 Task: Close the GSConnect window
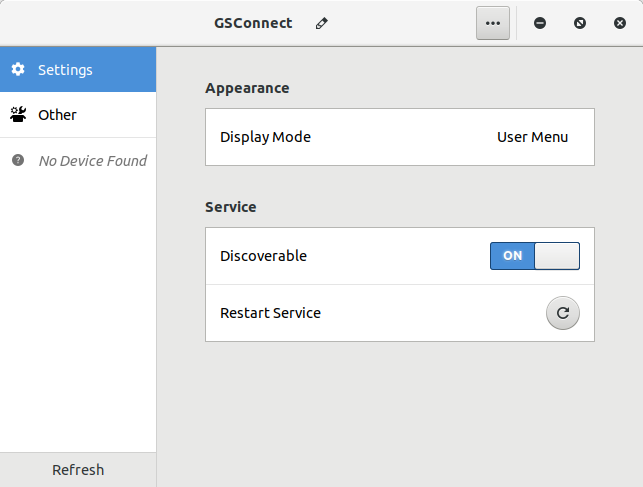620,23
